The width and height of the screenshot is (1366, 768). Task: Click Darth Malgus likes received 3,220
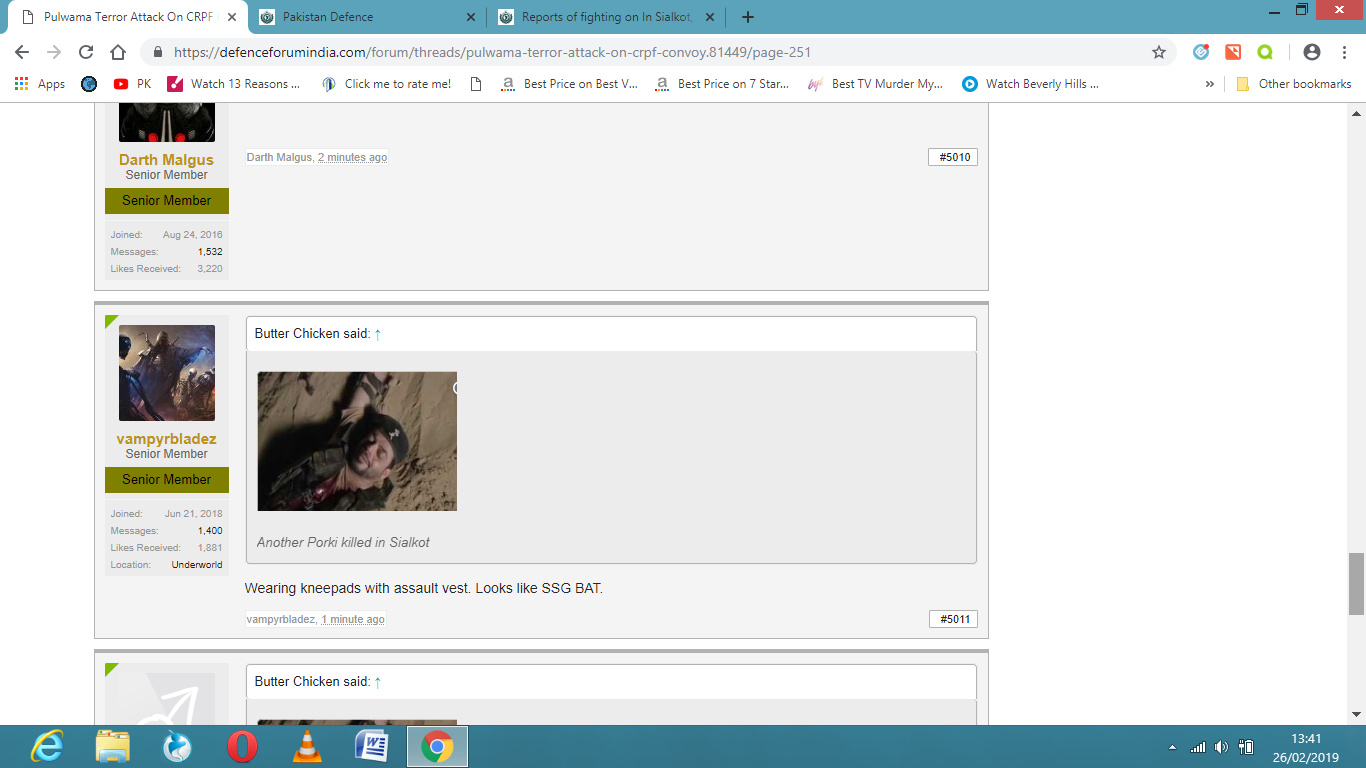pyautogui.click(x=210, y=269)
